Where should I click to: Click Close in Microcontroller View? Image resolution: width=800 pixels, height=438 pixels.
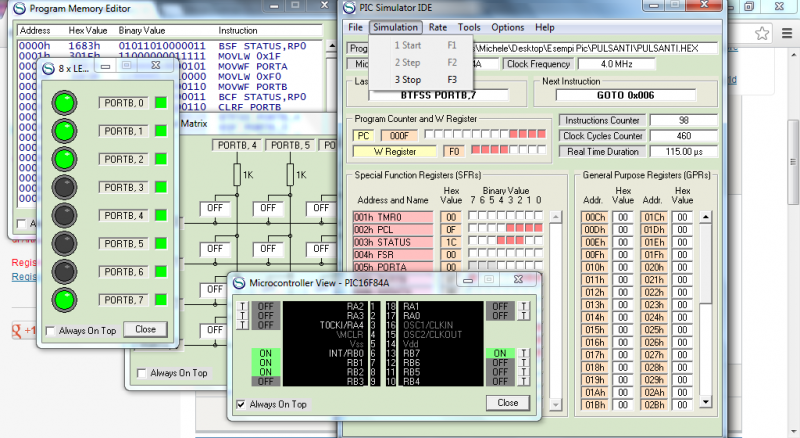coord(508,403)
